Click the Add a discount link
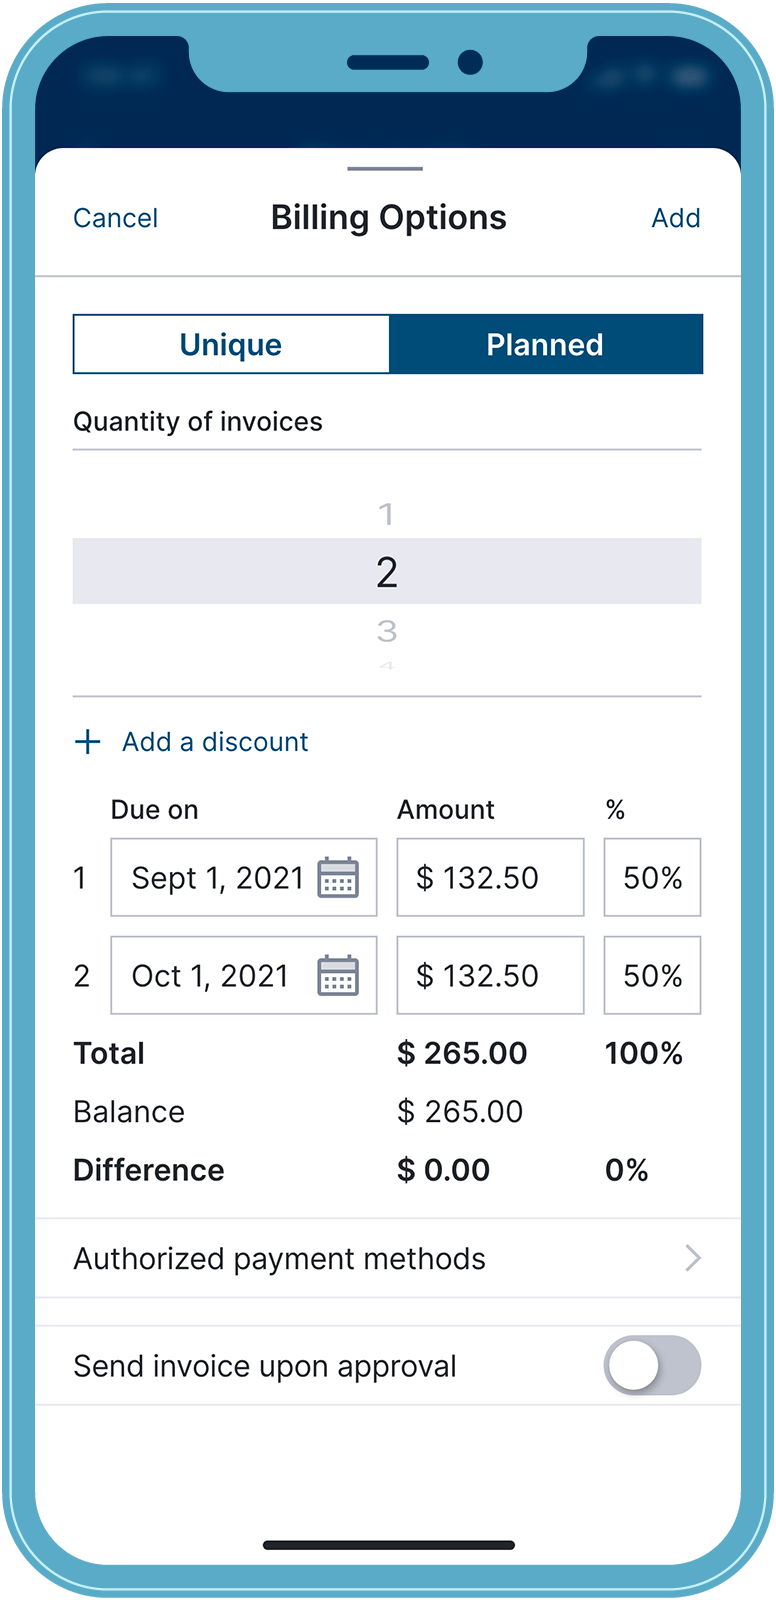Viewport: 776px width, 1600px height. pyautogui.click(x=215, y=742)
